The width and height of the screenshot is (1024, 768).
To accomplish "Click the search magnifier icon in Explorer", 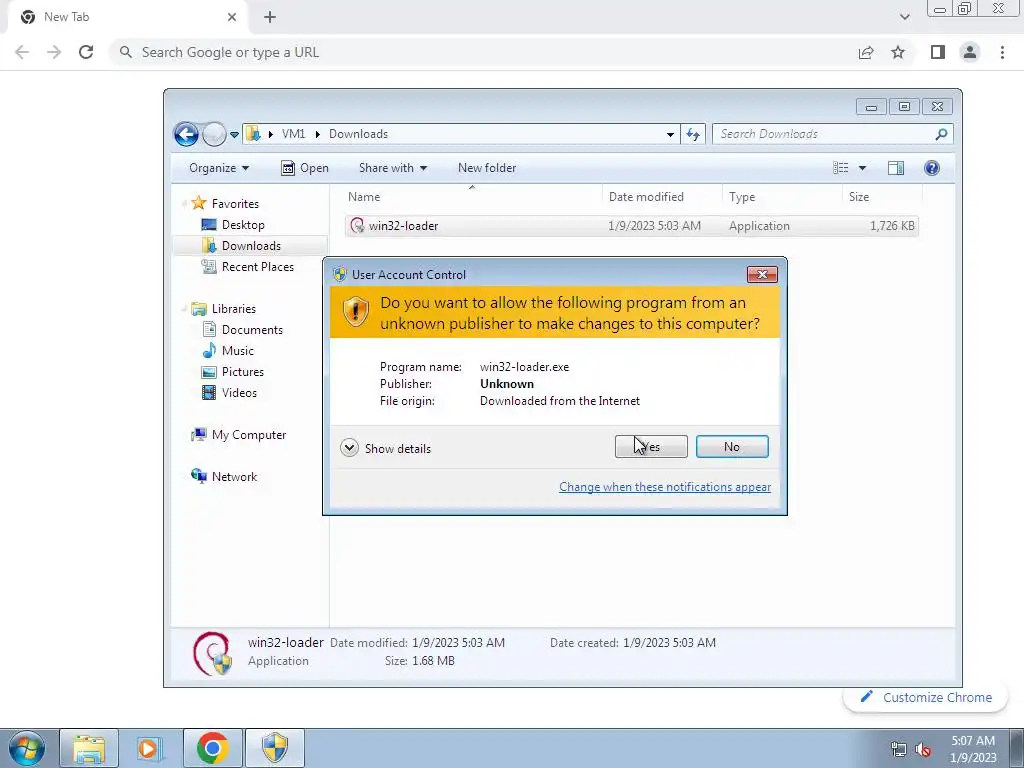I will (941, 134).
